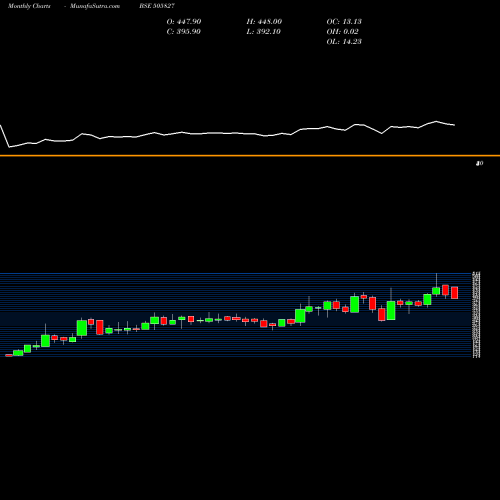Click the open value 'O: 447.90'

pyautogui.click(x=184, y=22)
